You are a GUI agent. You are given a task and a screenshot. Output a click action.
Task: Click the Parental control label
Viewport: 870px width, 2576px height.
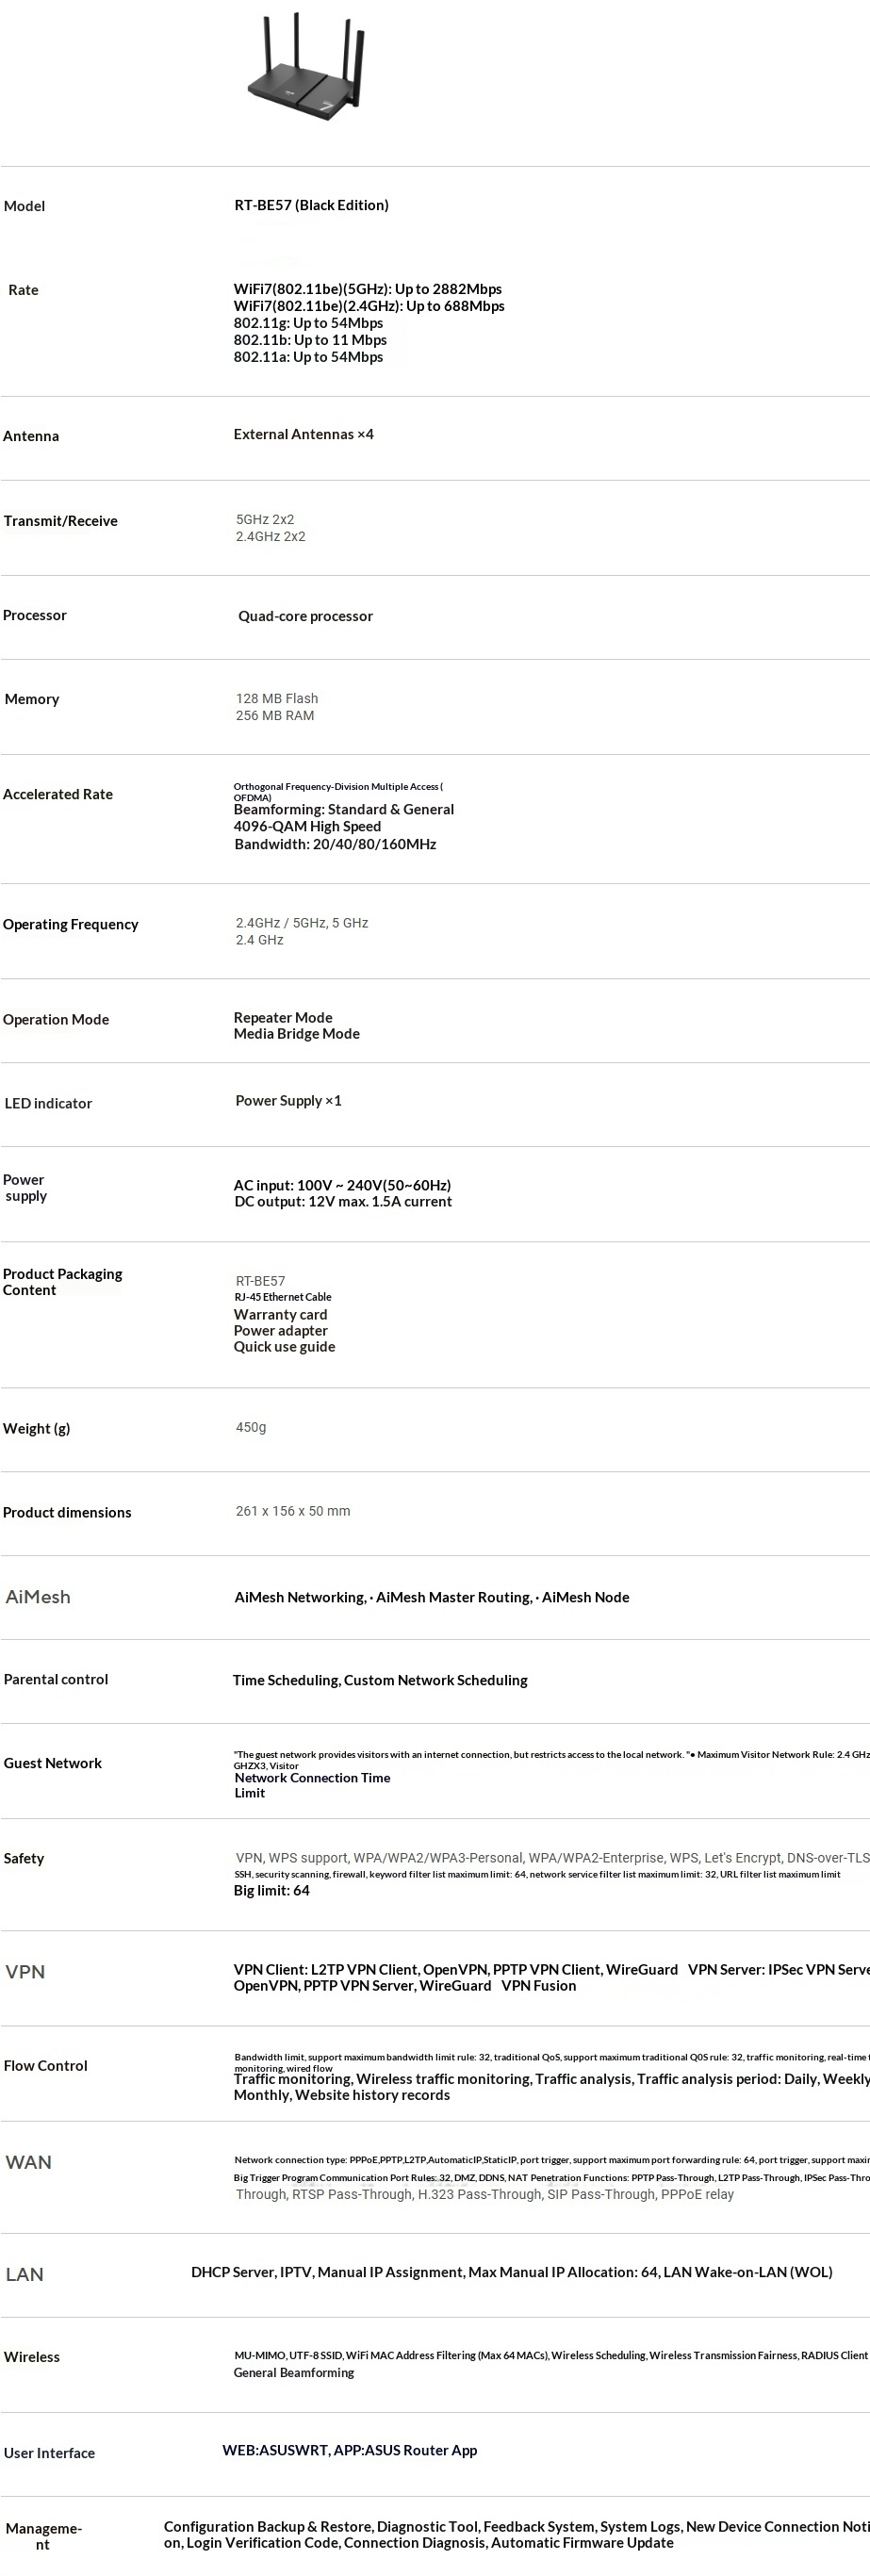click(56, 1679)
